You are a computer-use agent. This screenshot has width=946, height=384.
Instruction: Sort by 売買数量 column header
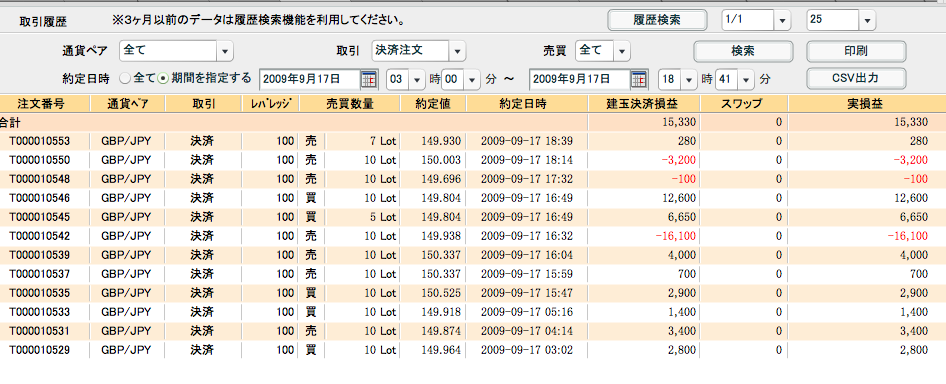point(349,103)
